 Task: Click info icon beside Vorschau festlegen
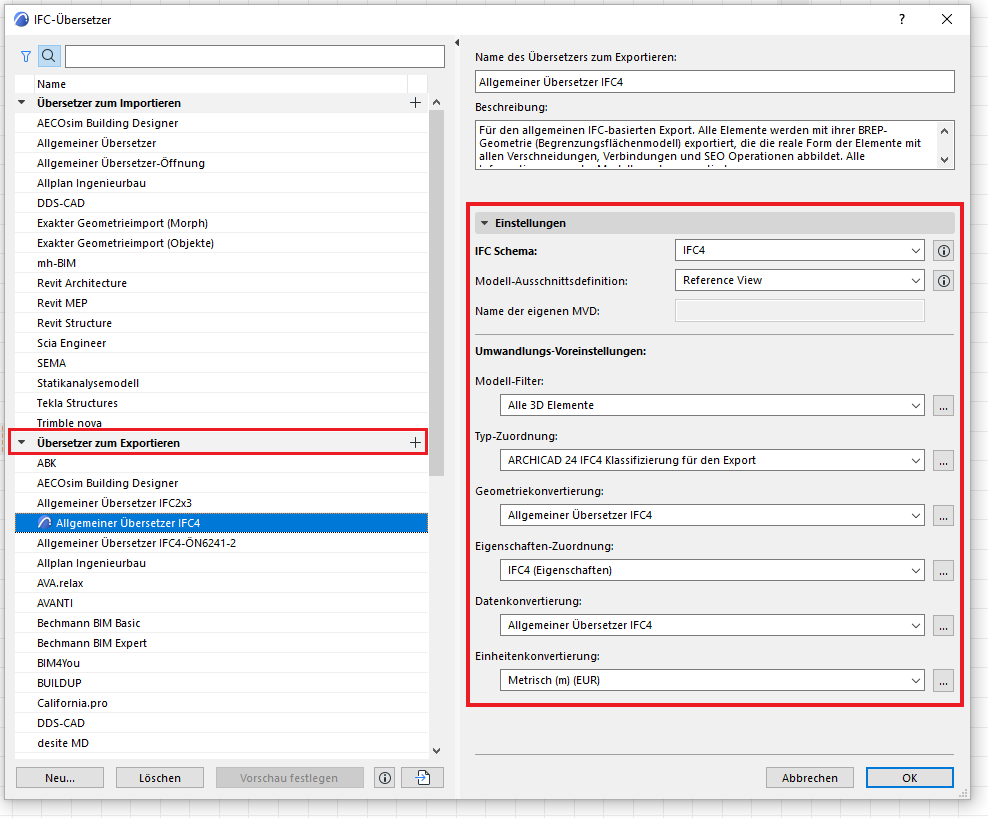pyautogui.click(x=384, y=778)
